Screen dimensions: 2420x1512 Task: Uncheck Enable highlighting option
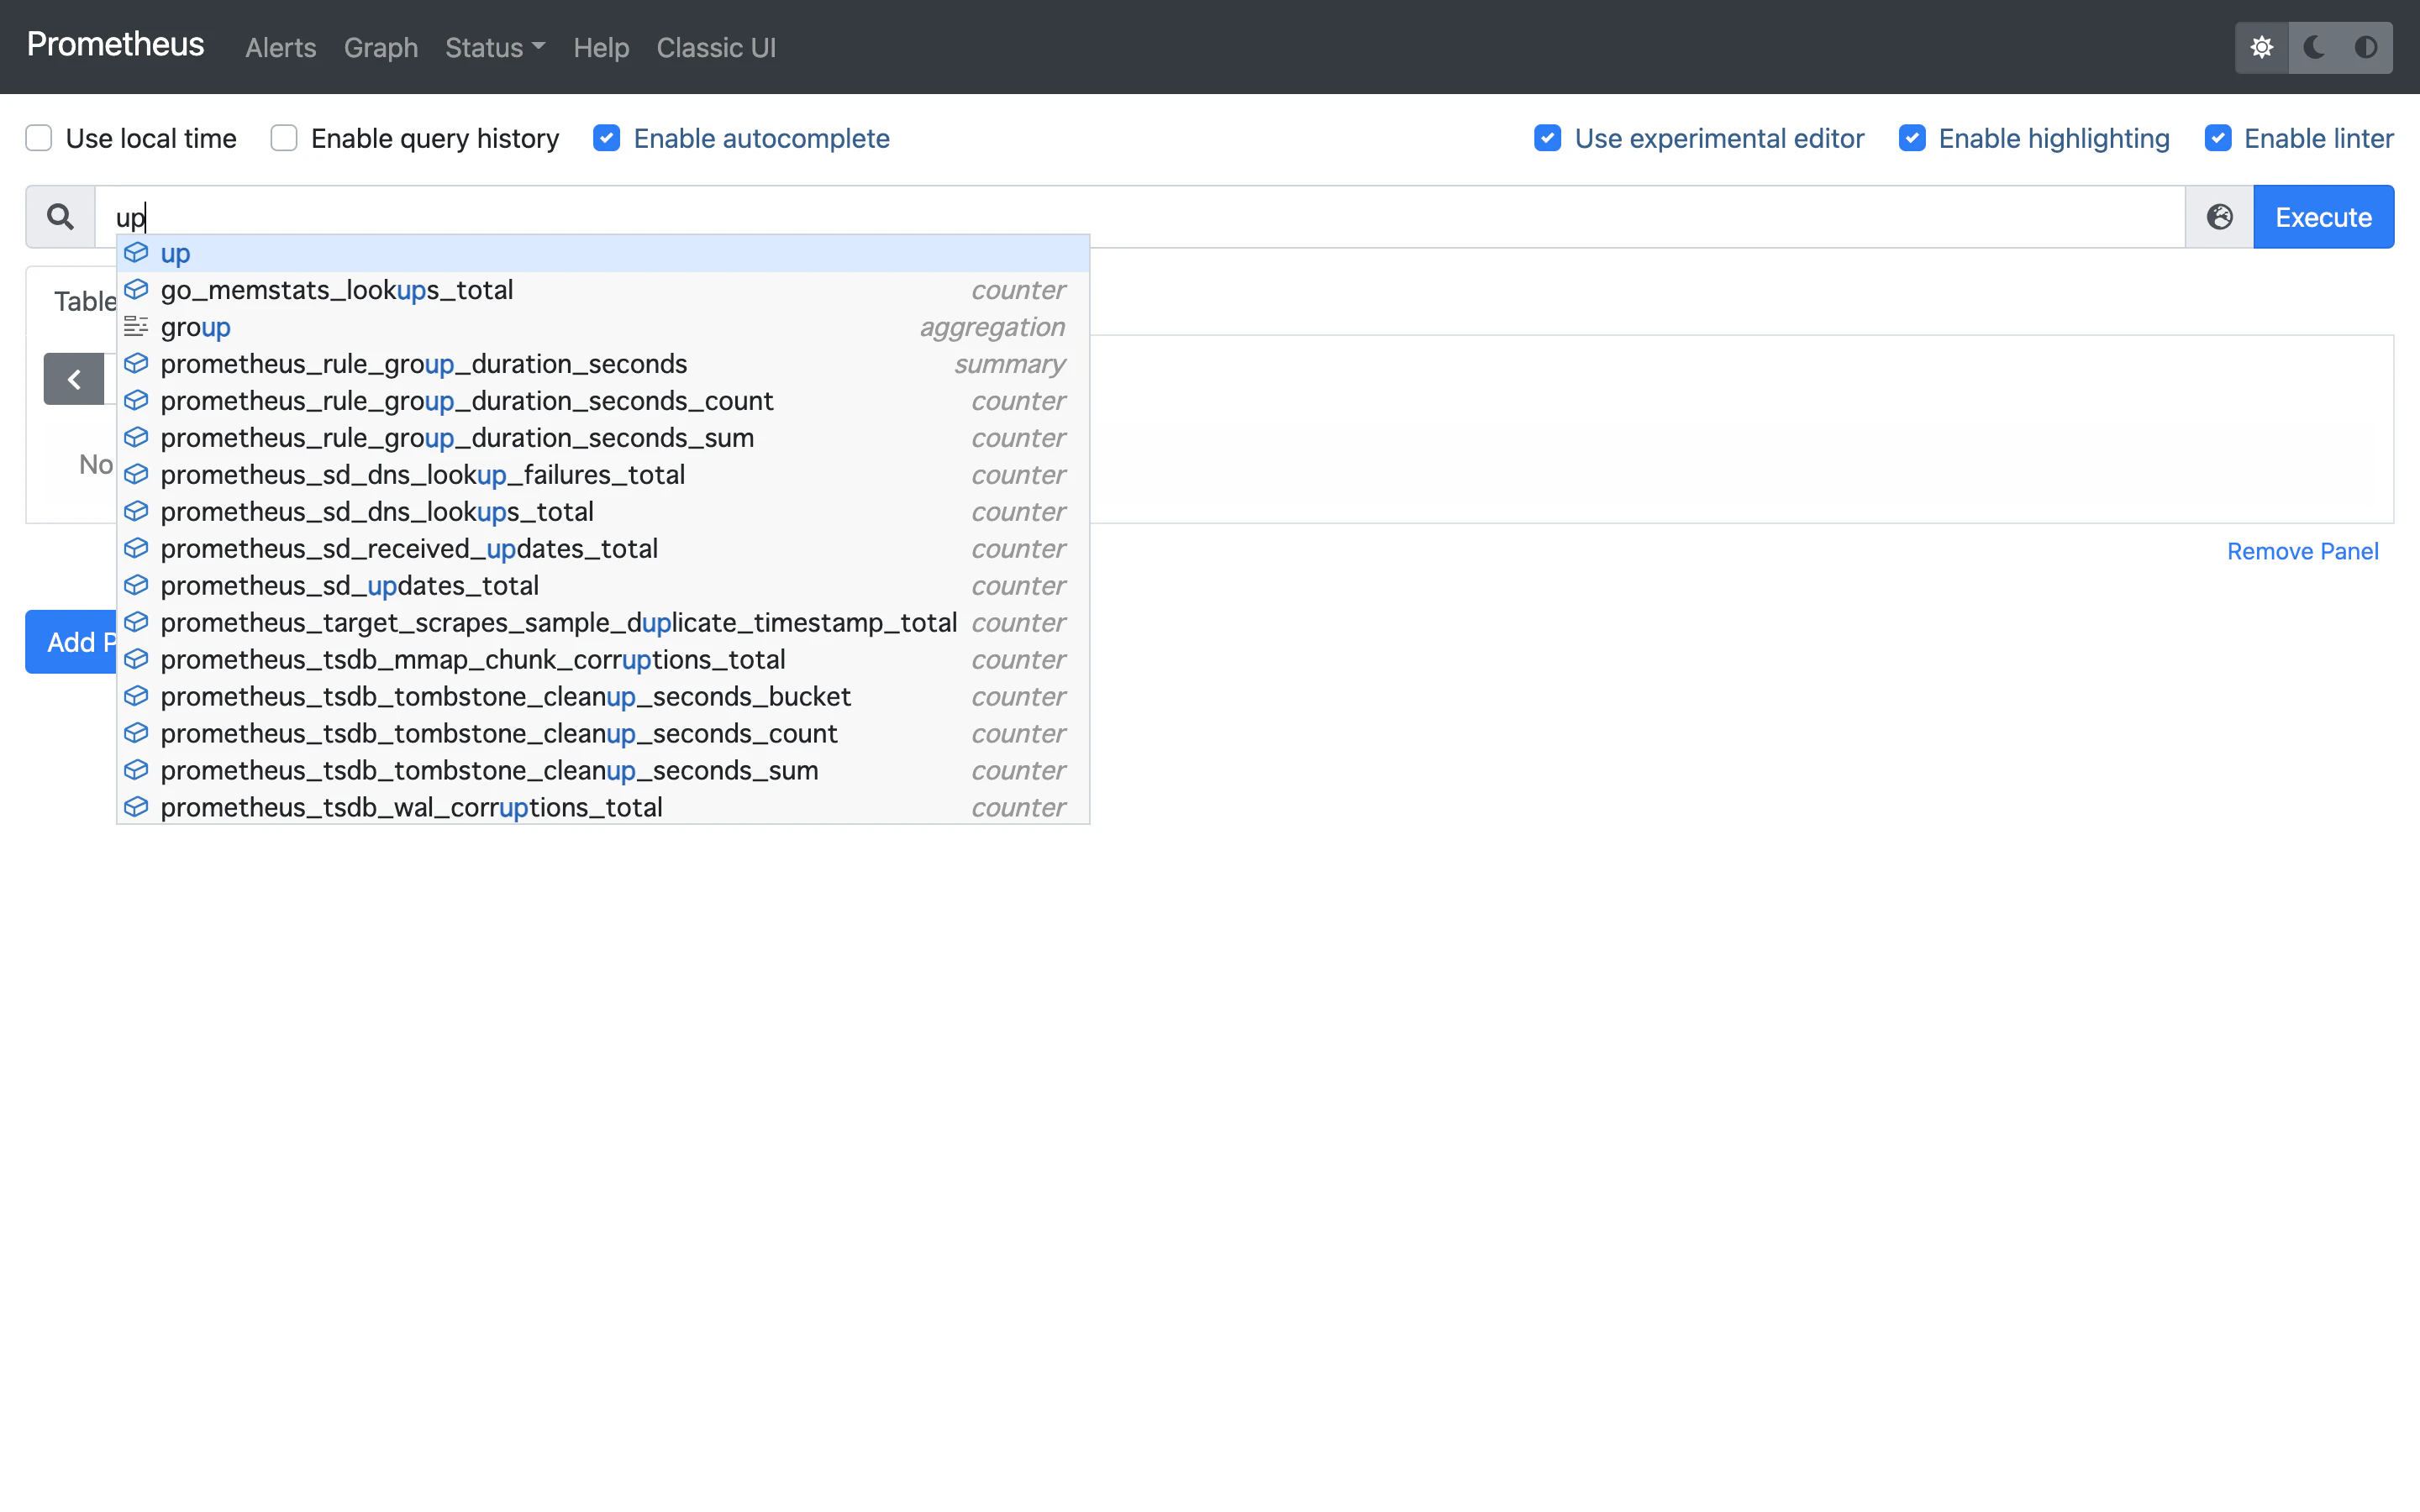click(x=1912, y=138)
